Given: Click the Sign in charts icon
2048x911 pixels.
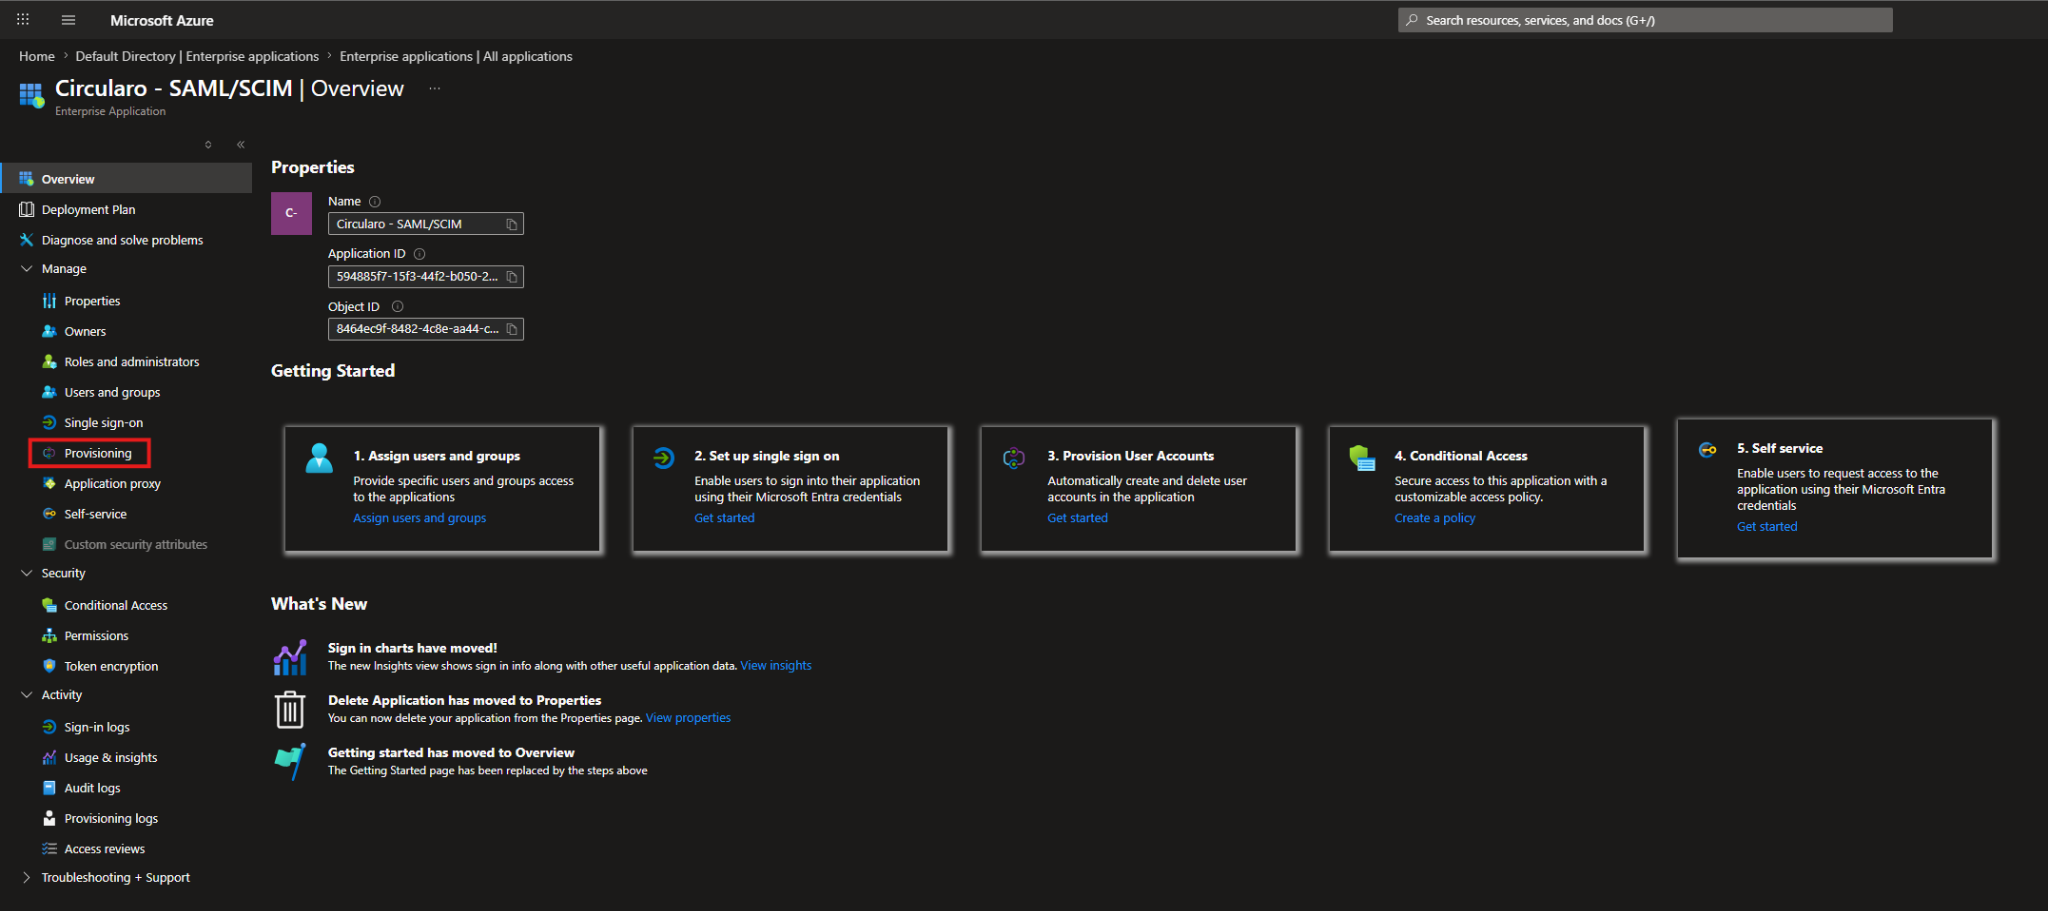Looking at the screenshot, I should click(x=290, y=657).
